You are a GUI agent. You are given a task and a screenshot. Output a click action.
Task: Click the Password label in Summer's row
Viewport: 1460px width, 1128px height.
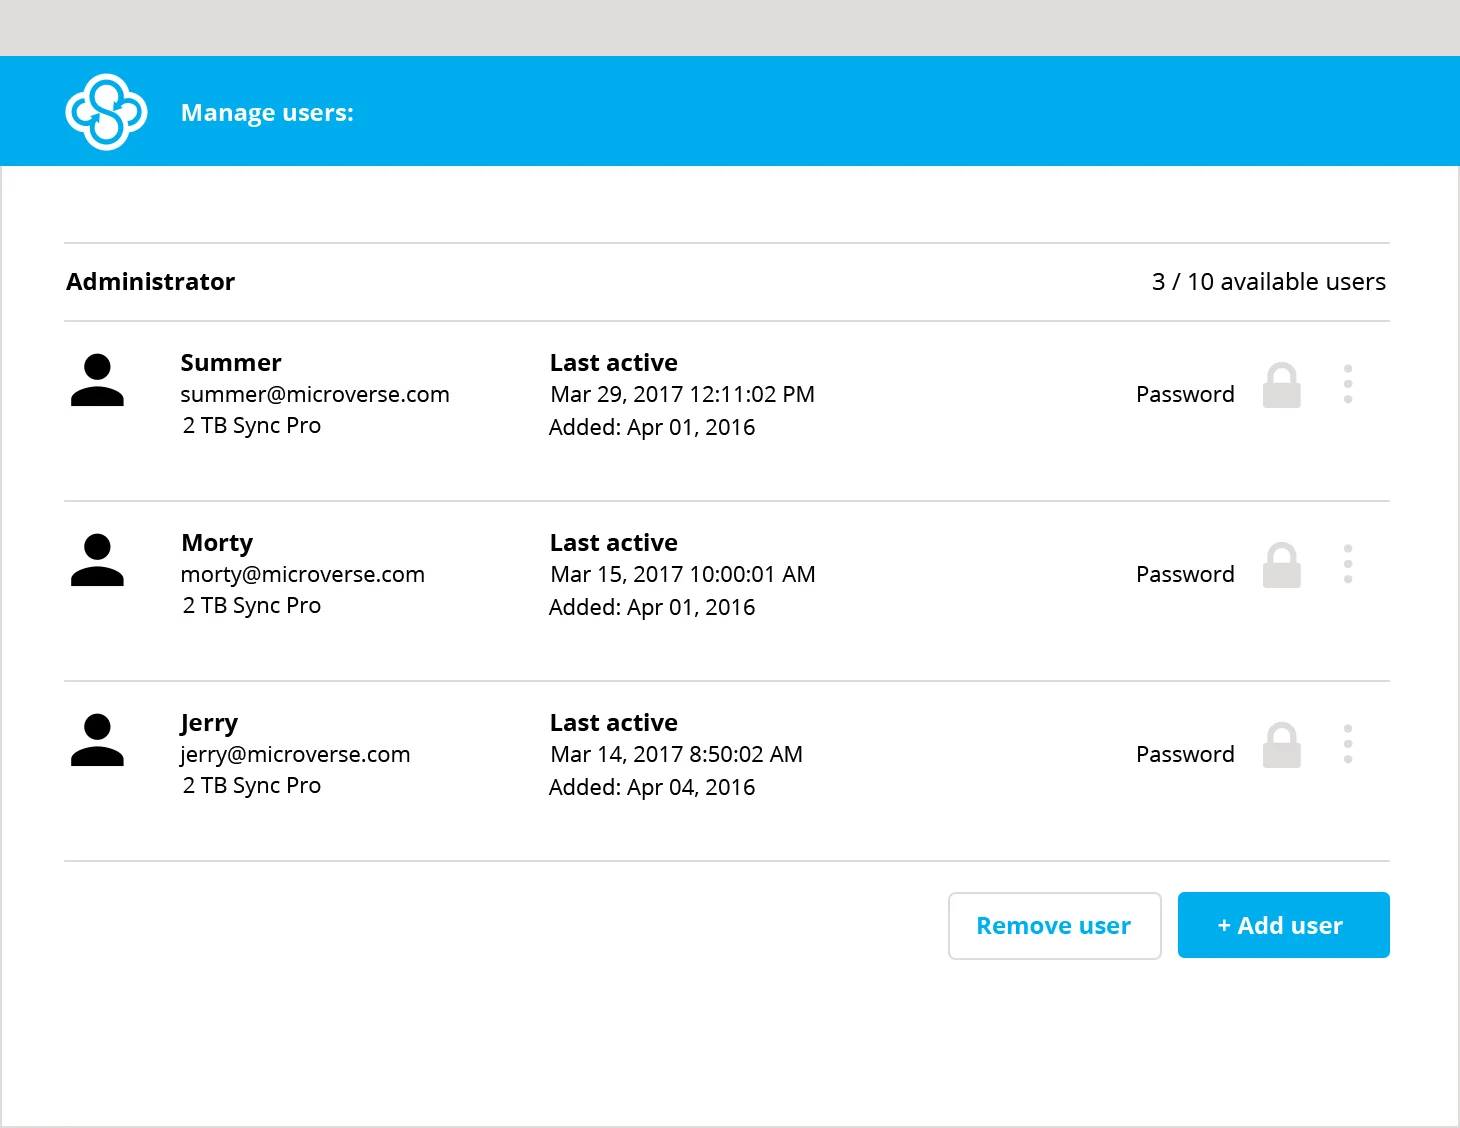[x=1185, y=395]
